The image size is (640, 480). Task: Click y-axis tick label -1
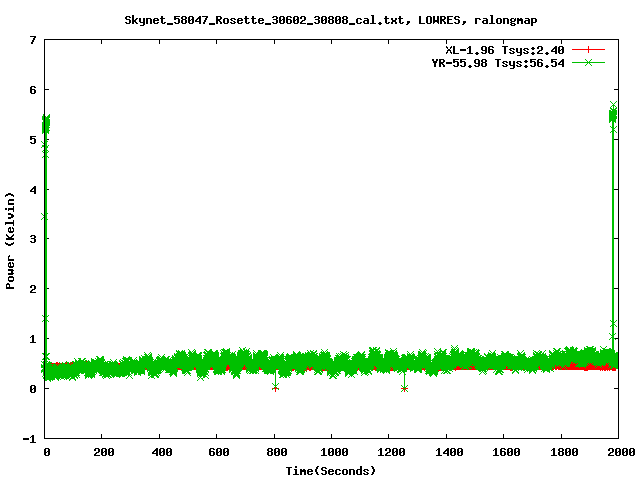click(29, 439)
